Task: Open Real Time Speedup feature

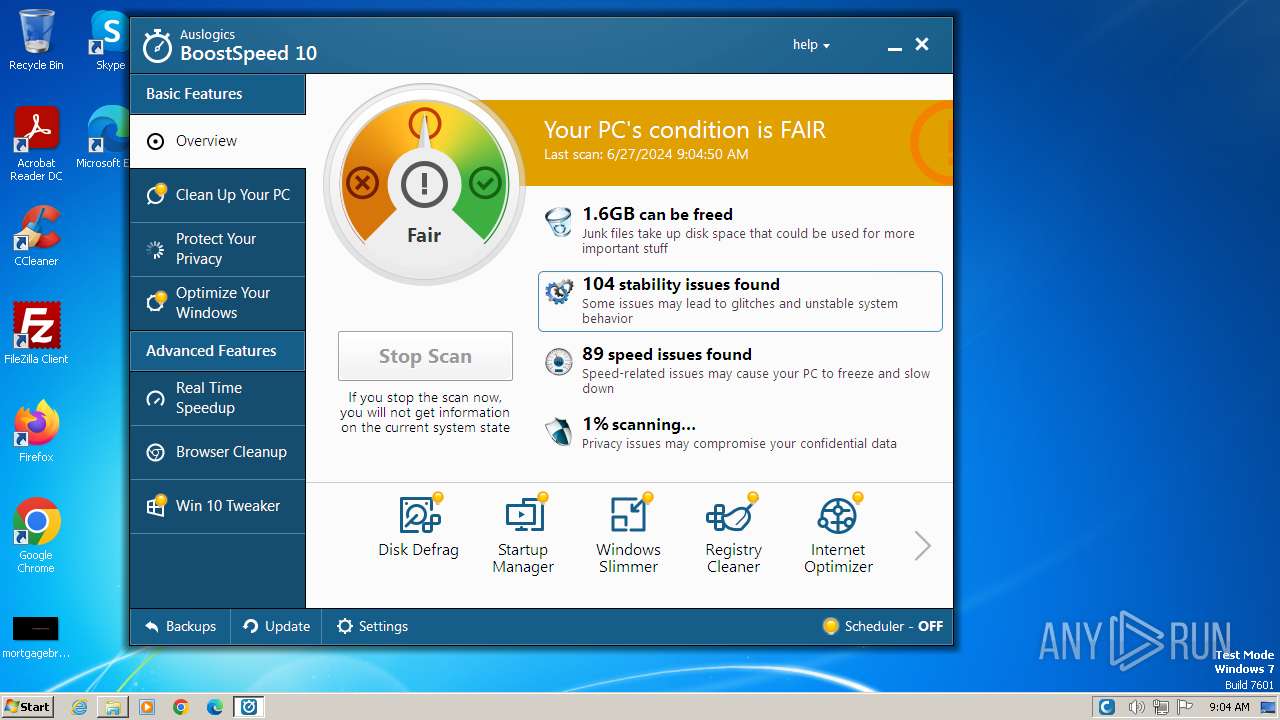Action: 218,398
